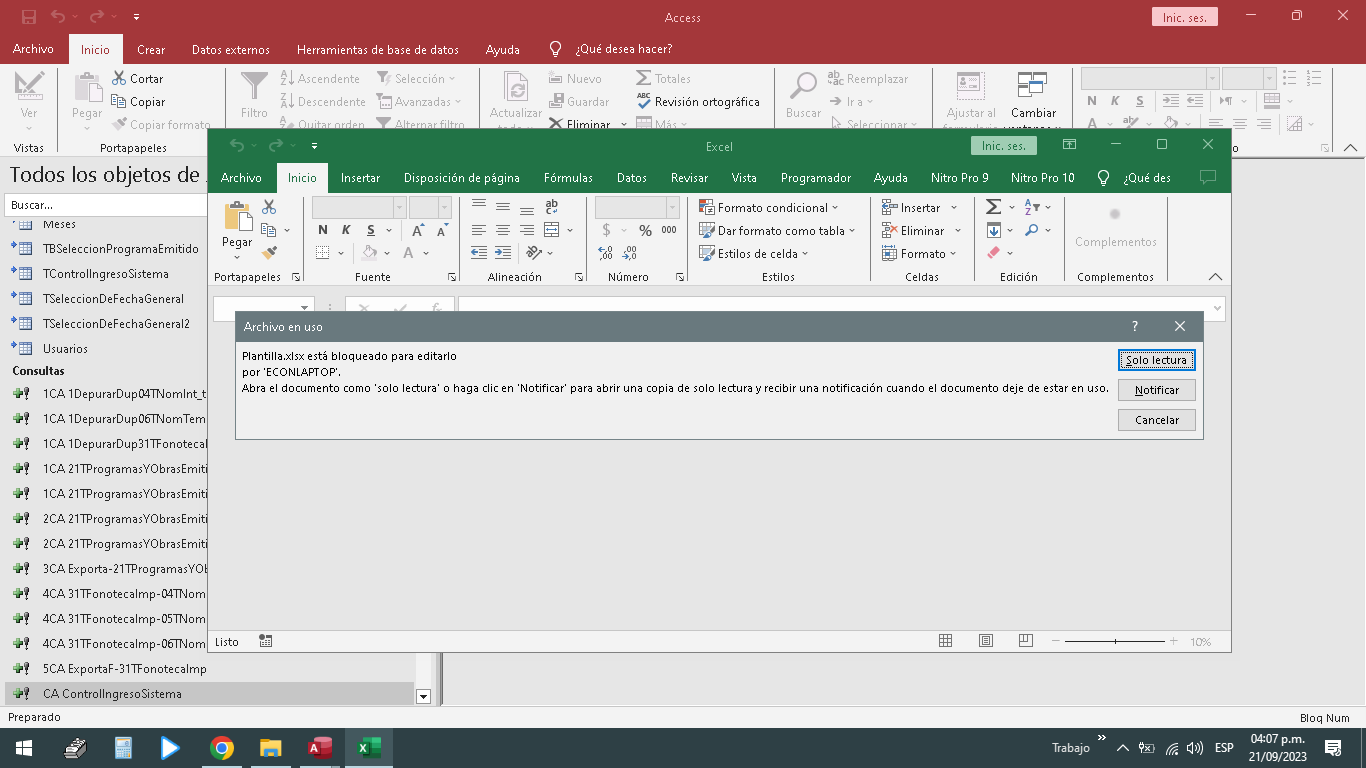This screenshot has width=1366, height=768.
Task: Switch to Disposición de página tab
Action: coord(462,177)
